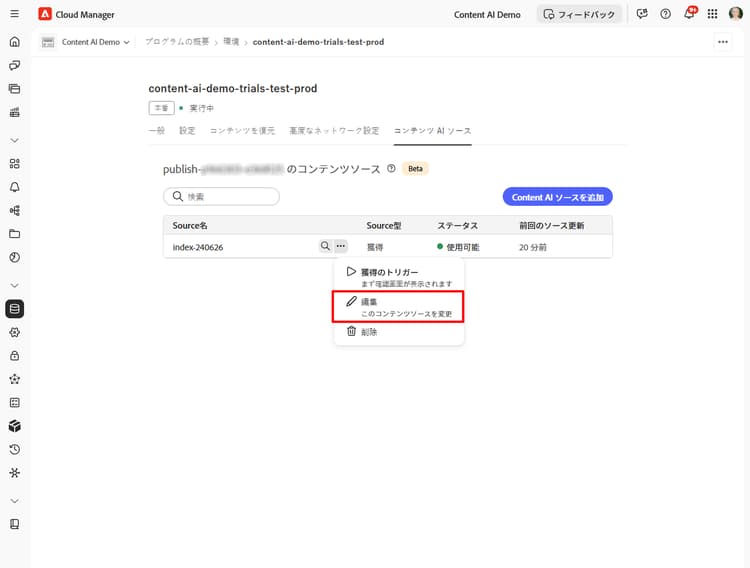Click the Source名 column header
Image resolution: width=750 pixels, height=568 pixels.
click(190, 225)
